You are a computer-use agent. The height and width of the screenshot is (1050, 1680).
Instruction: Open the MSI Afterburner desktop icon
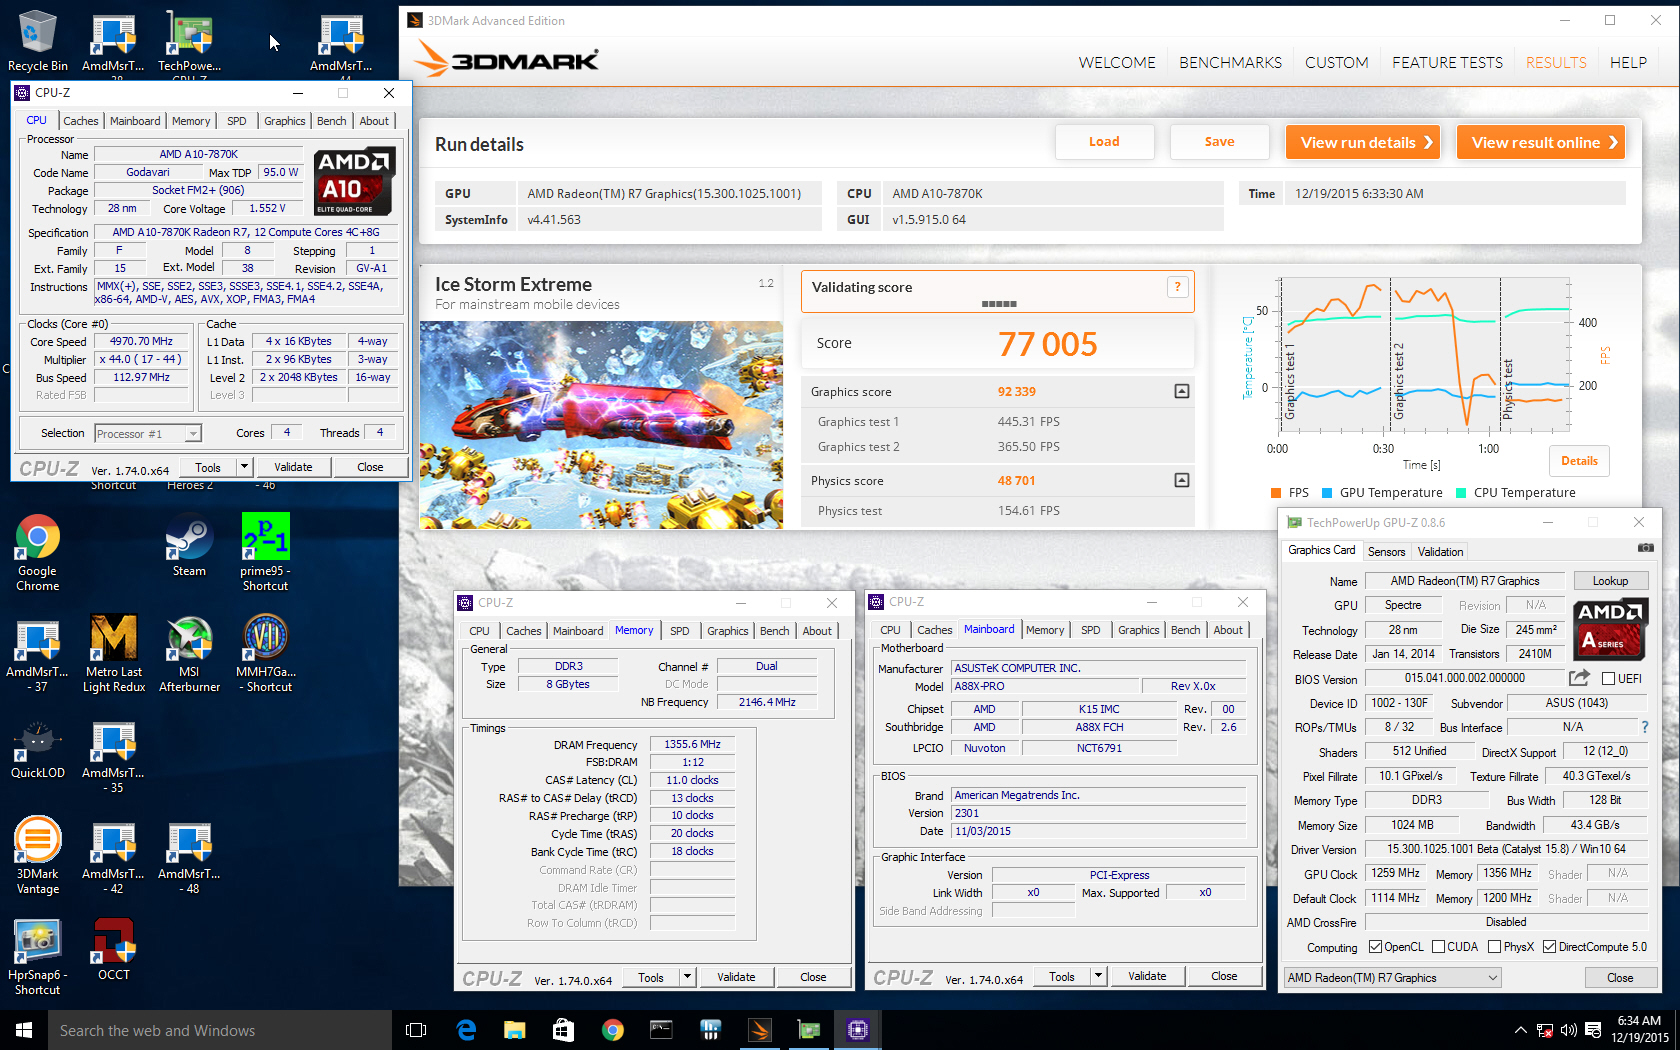coord(189,654)
